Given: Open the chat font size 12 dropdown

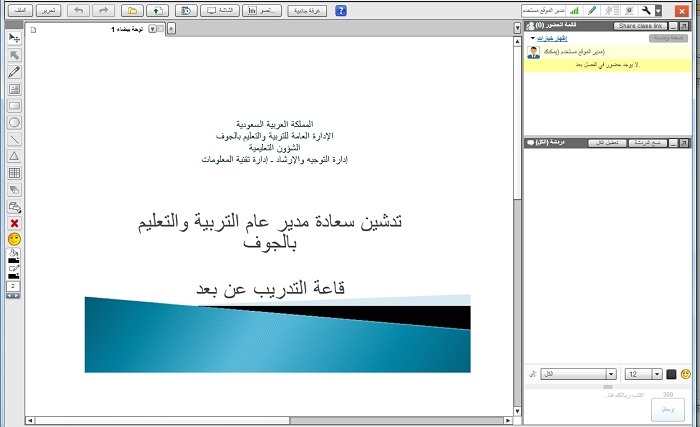Looking at the screenshot, I should (x=657, y=374).
